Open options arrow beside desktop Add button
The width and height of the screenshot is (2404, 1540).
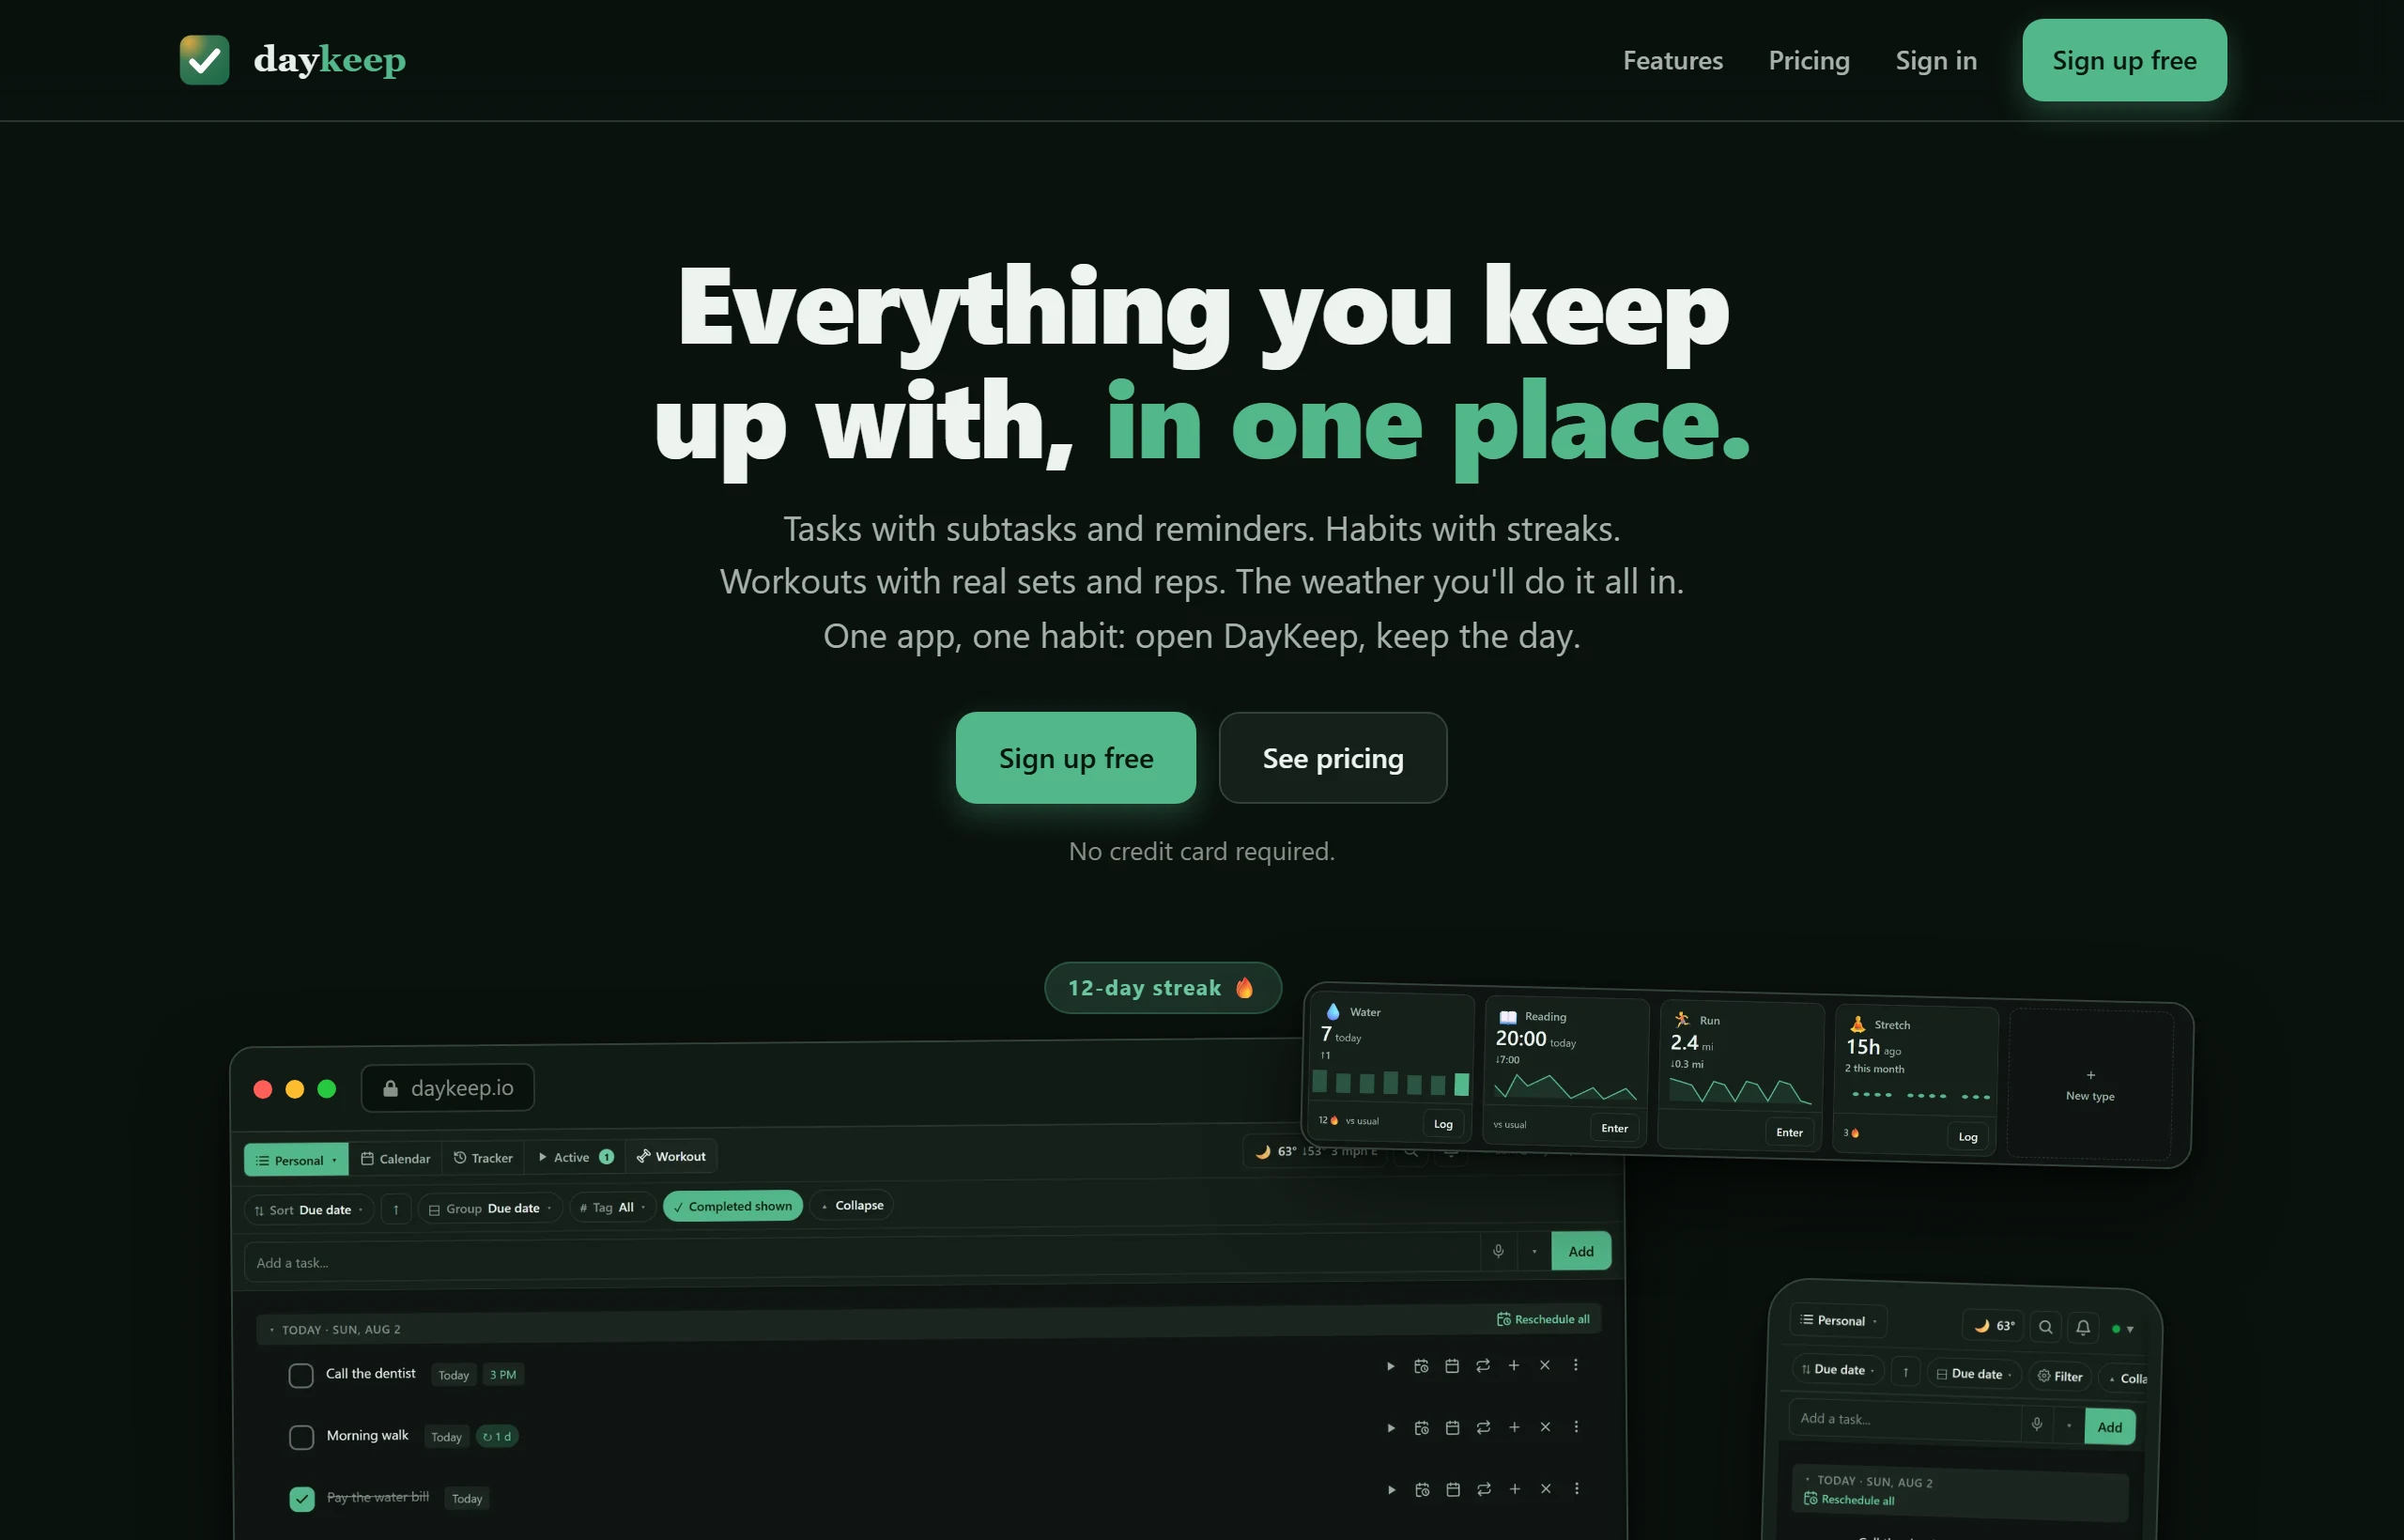coord(1534,1251)
